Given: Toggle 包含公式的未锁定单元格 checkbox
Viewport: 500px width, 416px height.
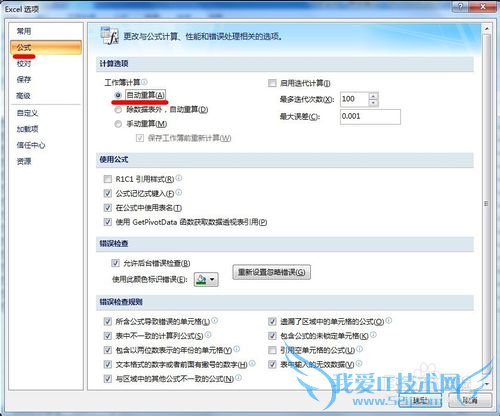Looking at the screenshot, I should 272,336.
